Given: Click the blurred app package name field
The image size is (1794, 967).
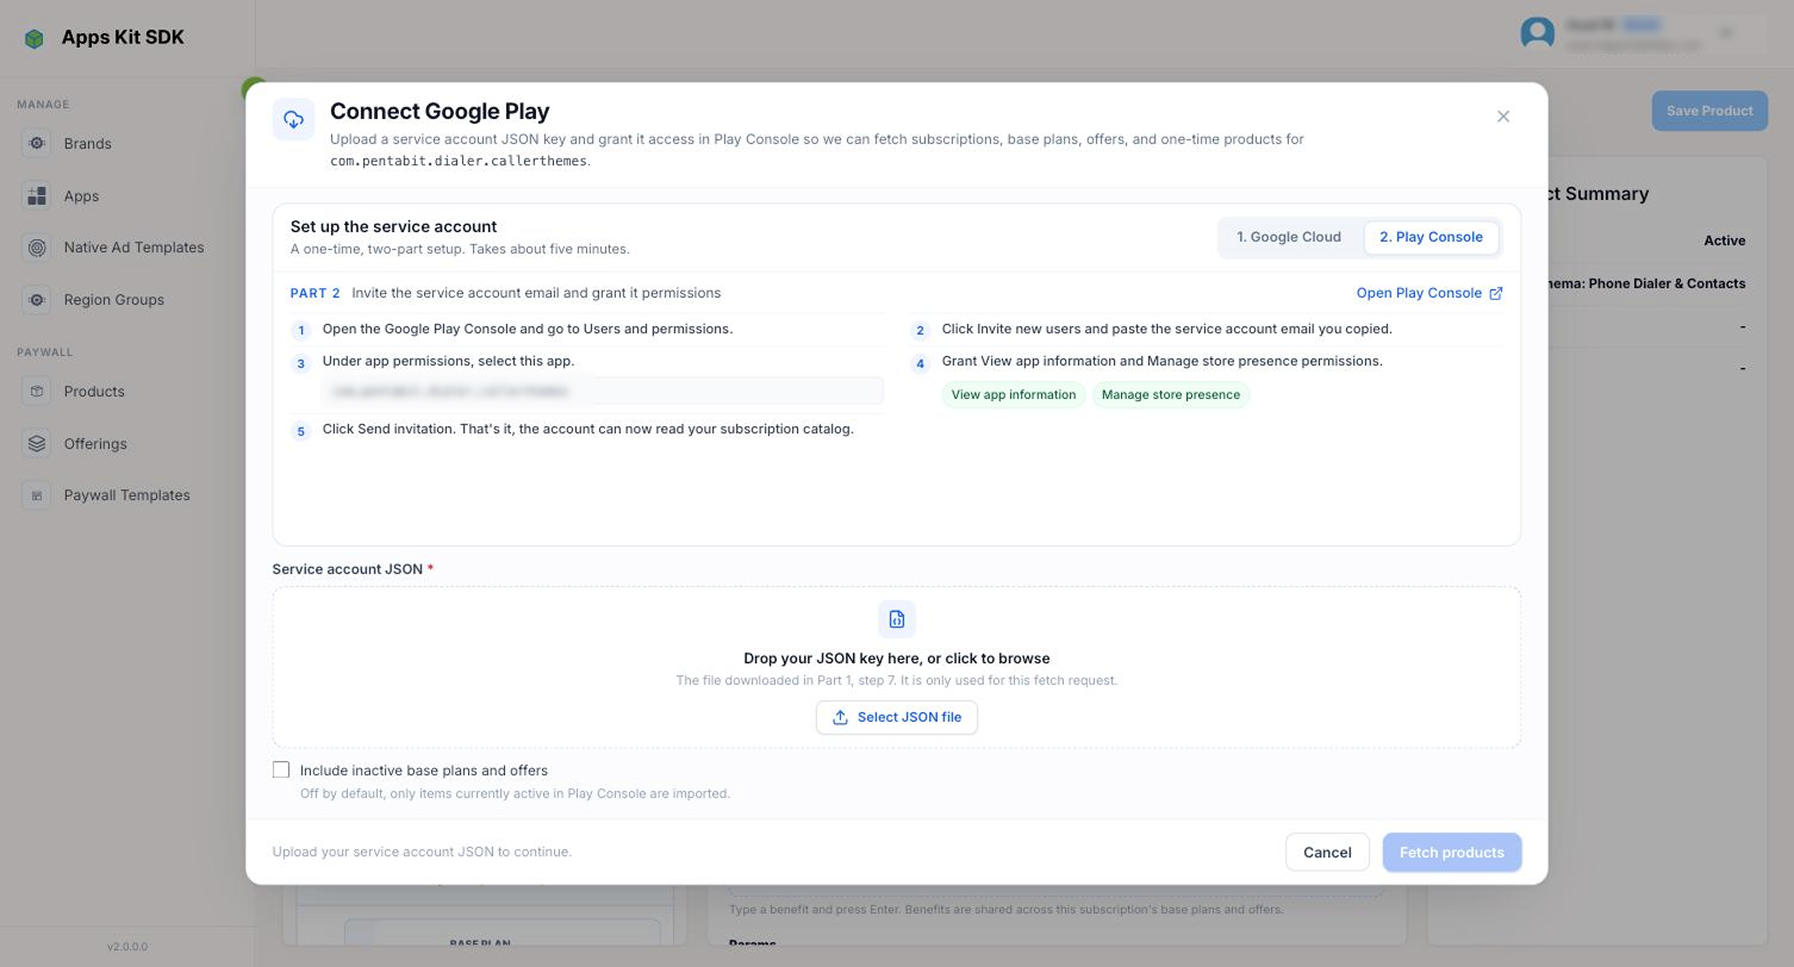Looking at the screenshot, I should point(602,391).
